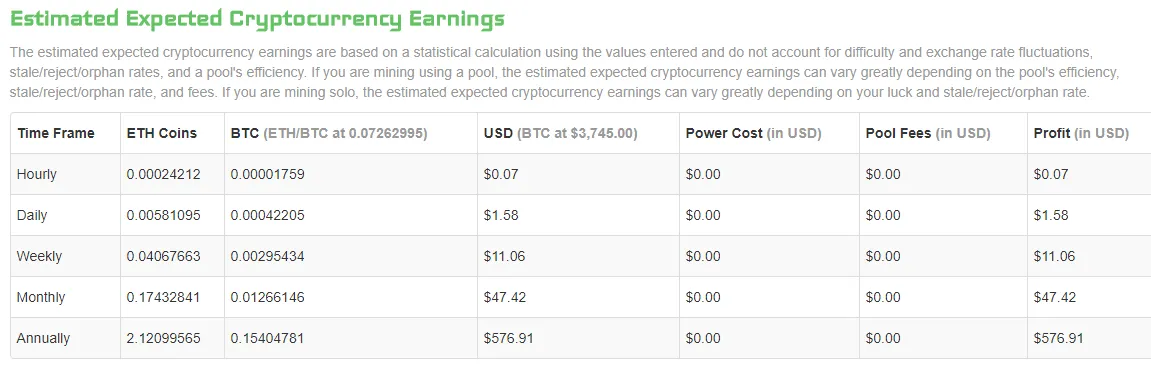Select the Power Cost column header
This screenshot has width=1151, height=367.
point(753,134)
